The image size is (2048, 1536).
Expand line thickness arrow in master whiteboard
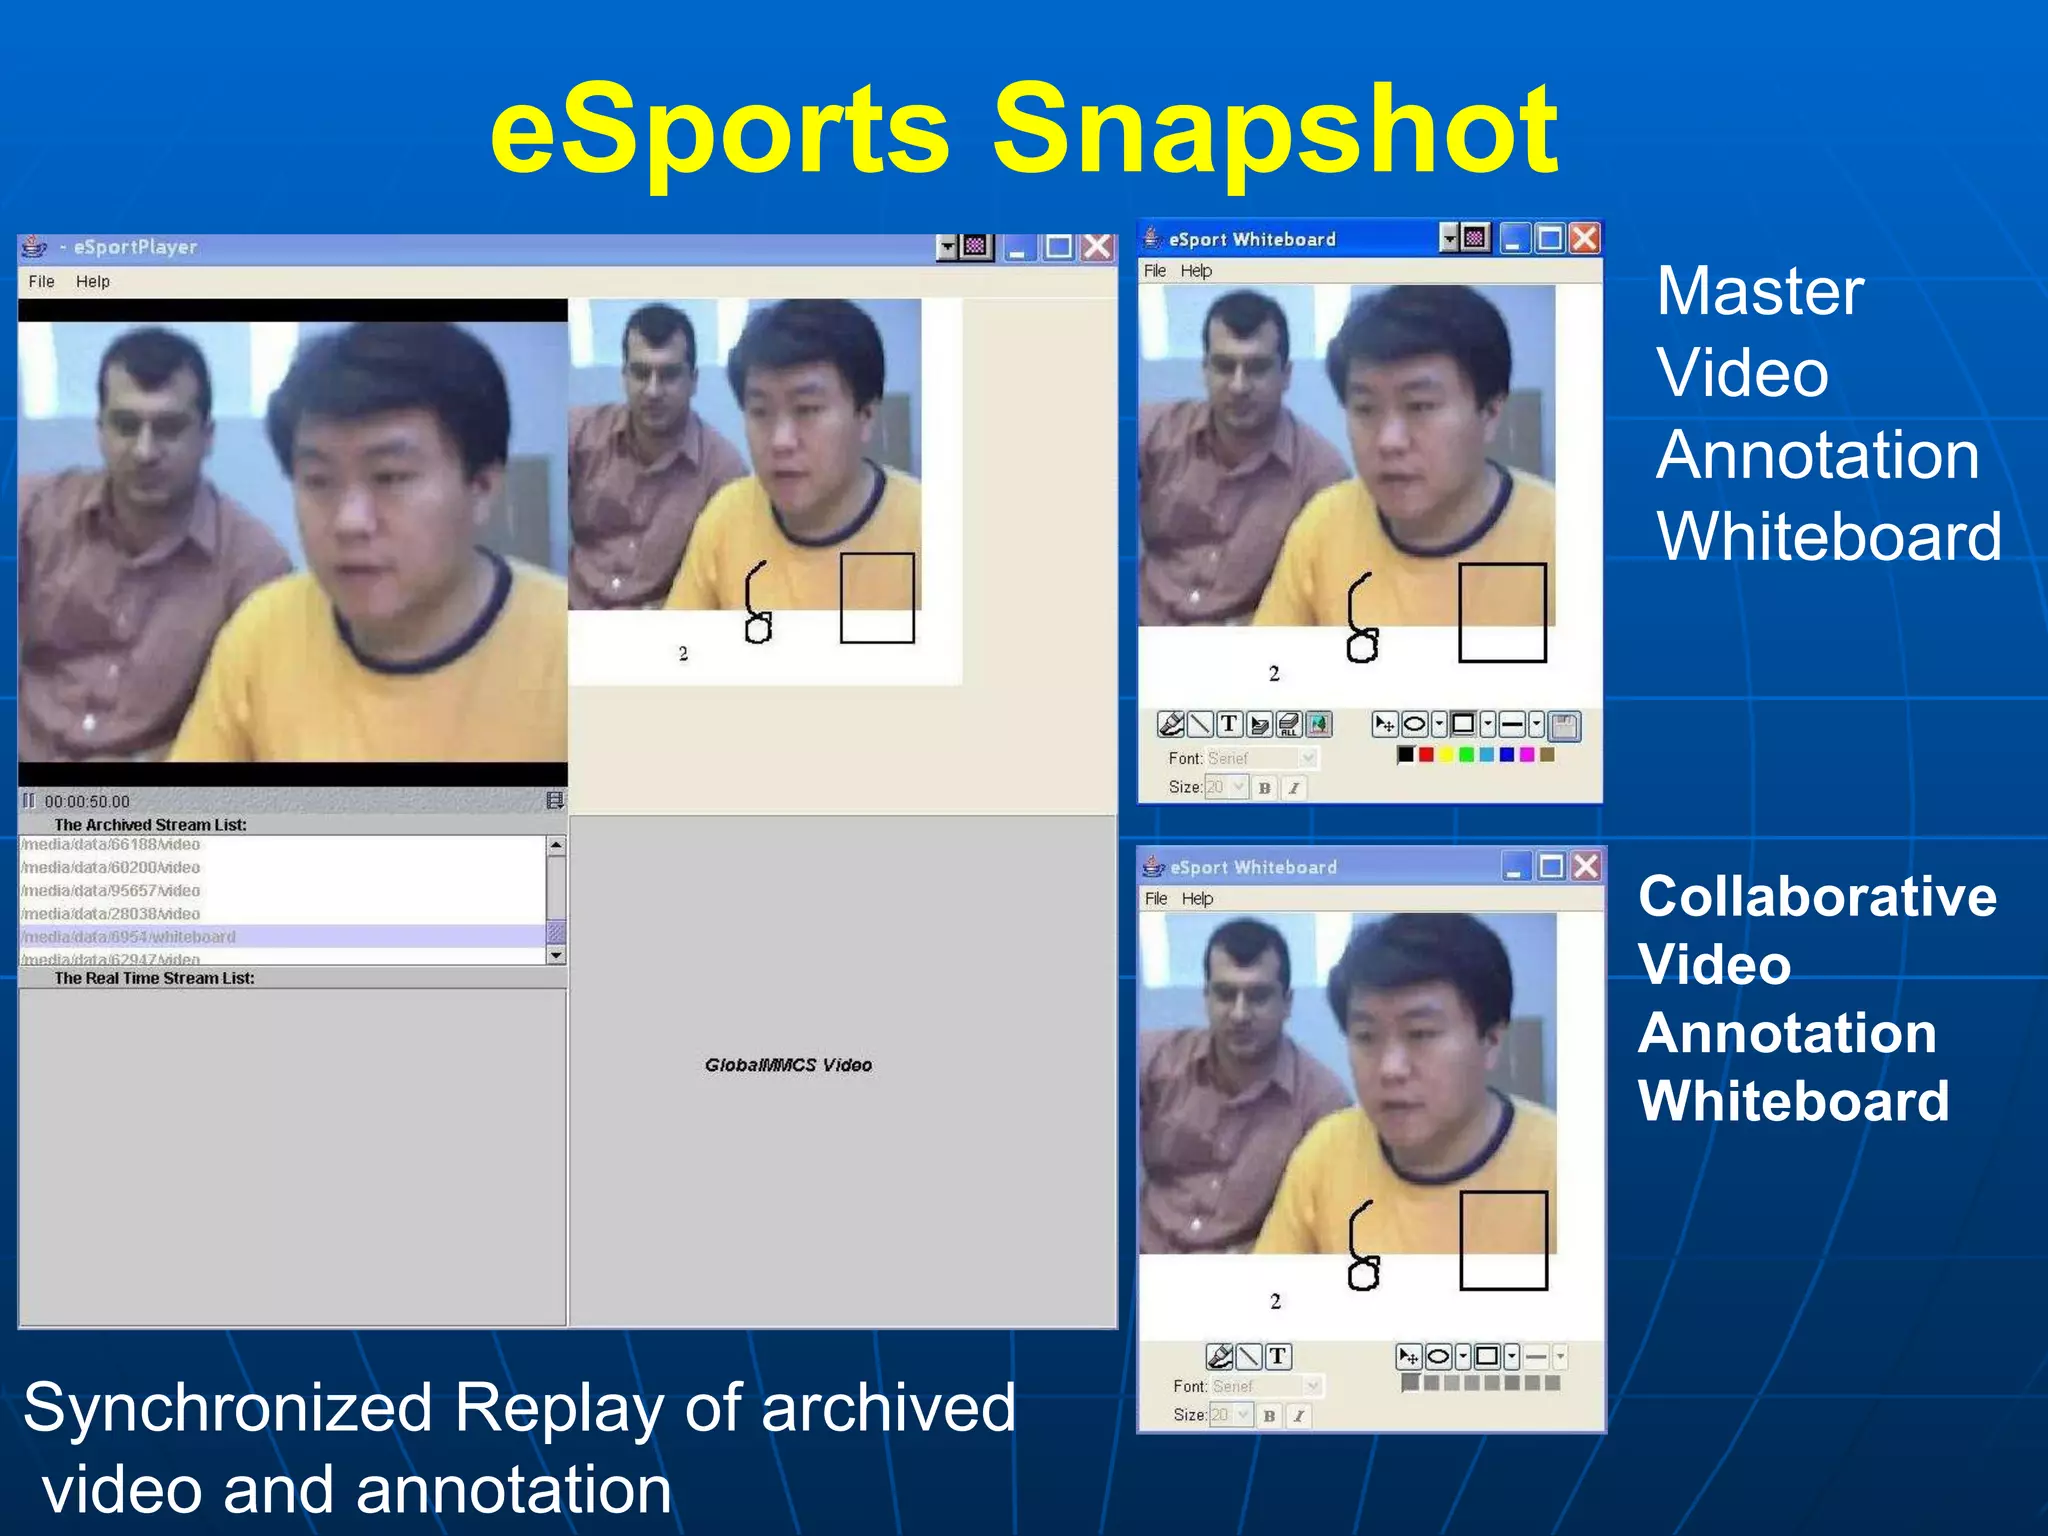click(1537, 724)
